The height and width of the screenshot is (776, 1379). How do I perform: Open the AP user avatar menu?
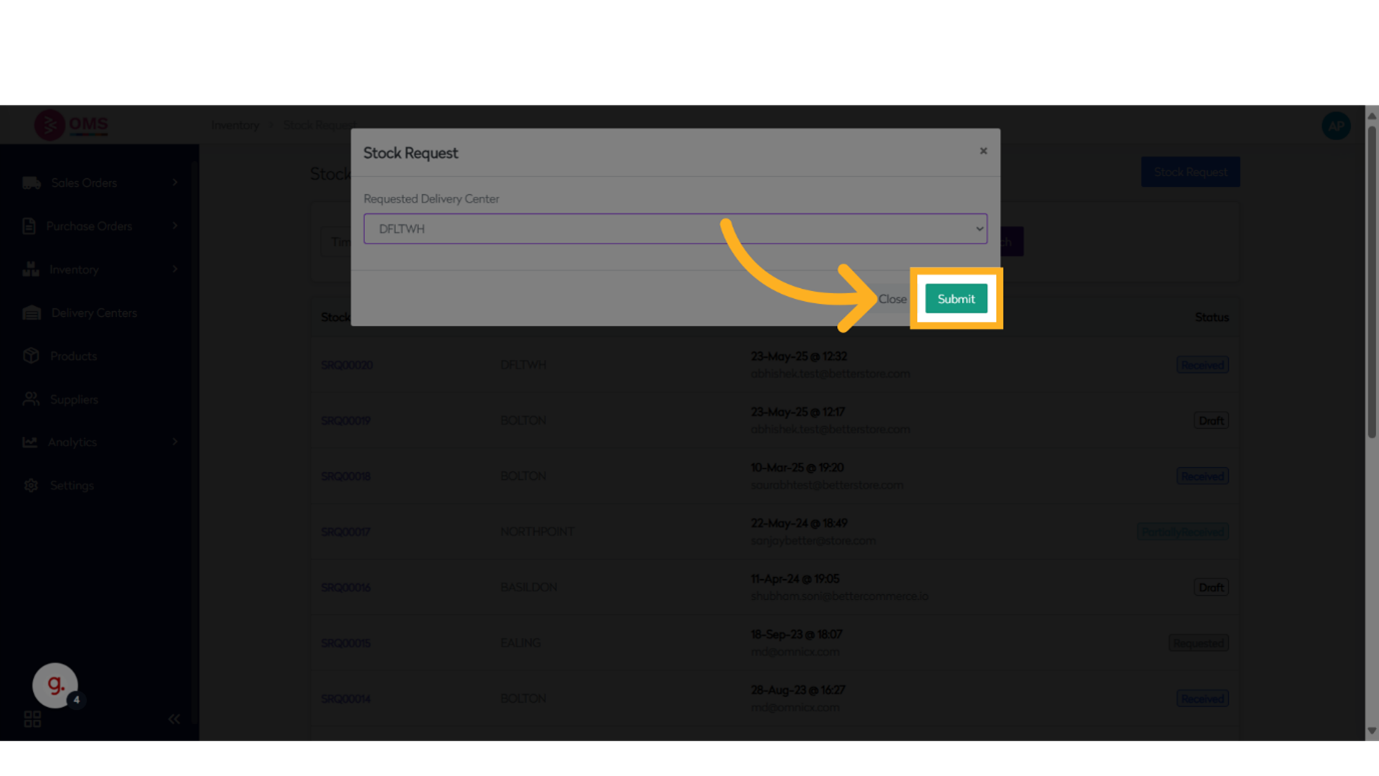click(1335, 126)
